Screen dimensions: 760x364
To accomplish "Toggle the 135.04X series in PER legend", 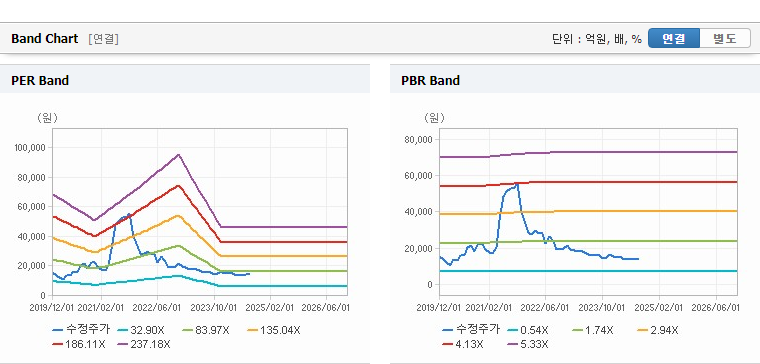I will coord(273,331).
